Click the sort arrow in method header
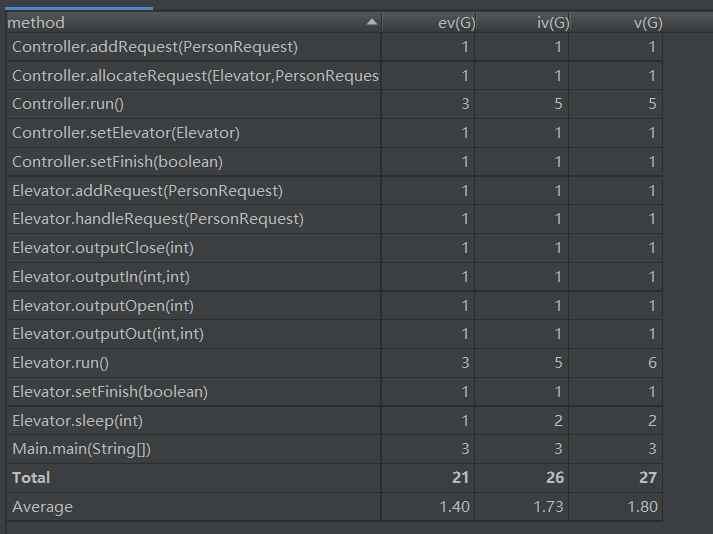 point(372,22)
